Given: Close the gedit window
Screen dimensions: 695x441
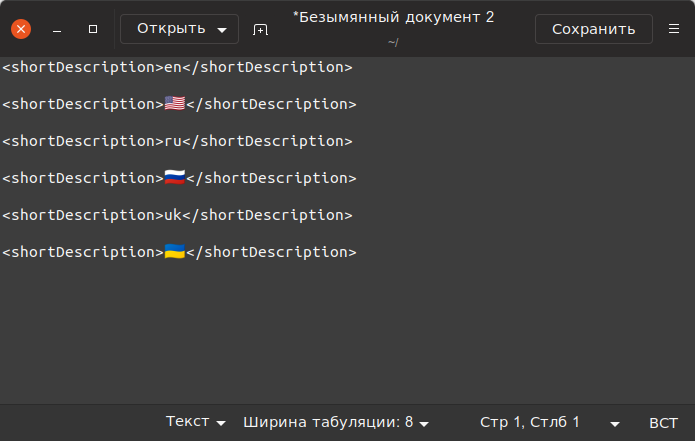Looking at the screenshot, I should point(21,29).
